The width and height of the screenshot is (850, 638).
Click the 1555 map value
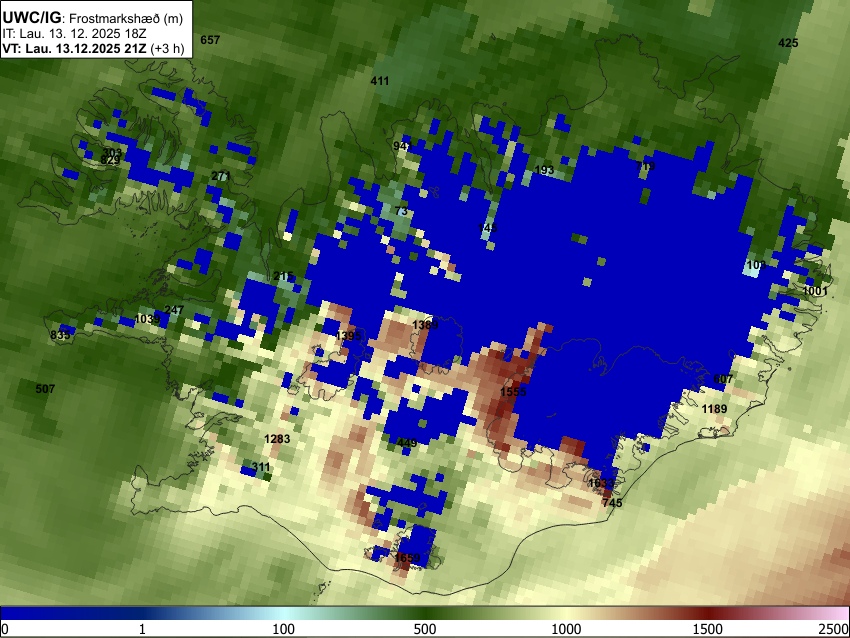click(x=513, y=392)
